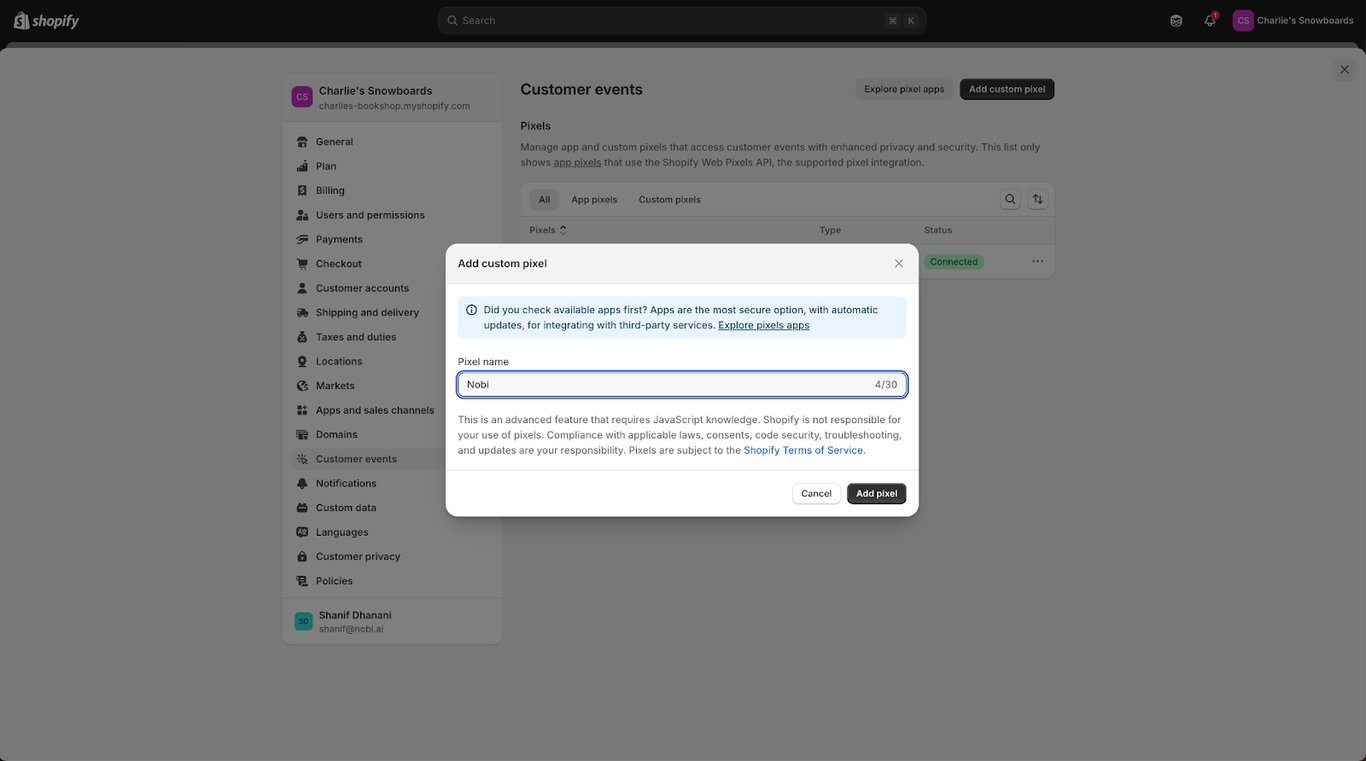
Task: Click the Charlie's Snowboards store header in sidebar
Action: point(392,98)
